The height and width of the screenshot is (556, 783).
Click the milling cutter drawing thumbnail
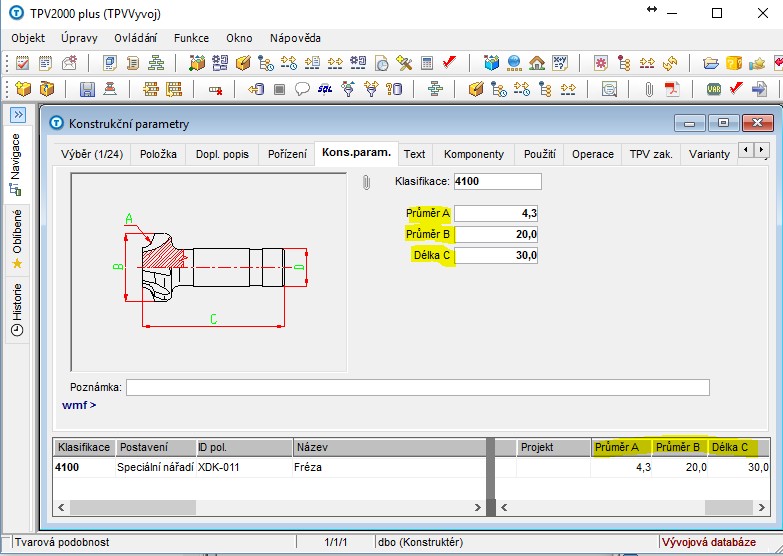pos(209,272)
